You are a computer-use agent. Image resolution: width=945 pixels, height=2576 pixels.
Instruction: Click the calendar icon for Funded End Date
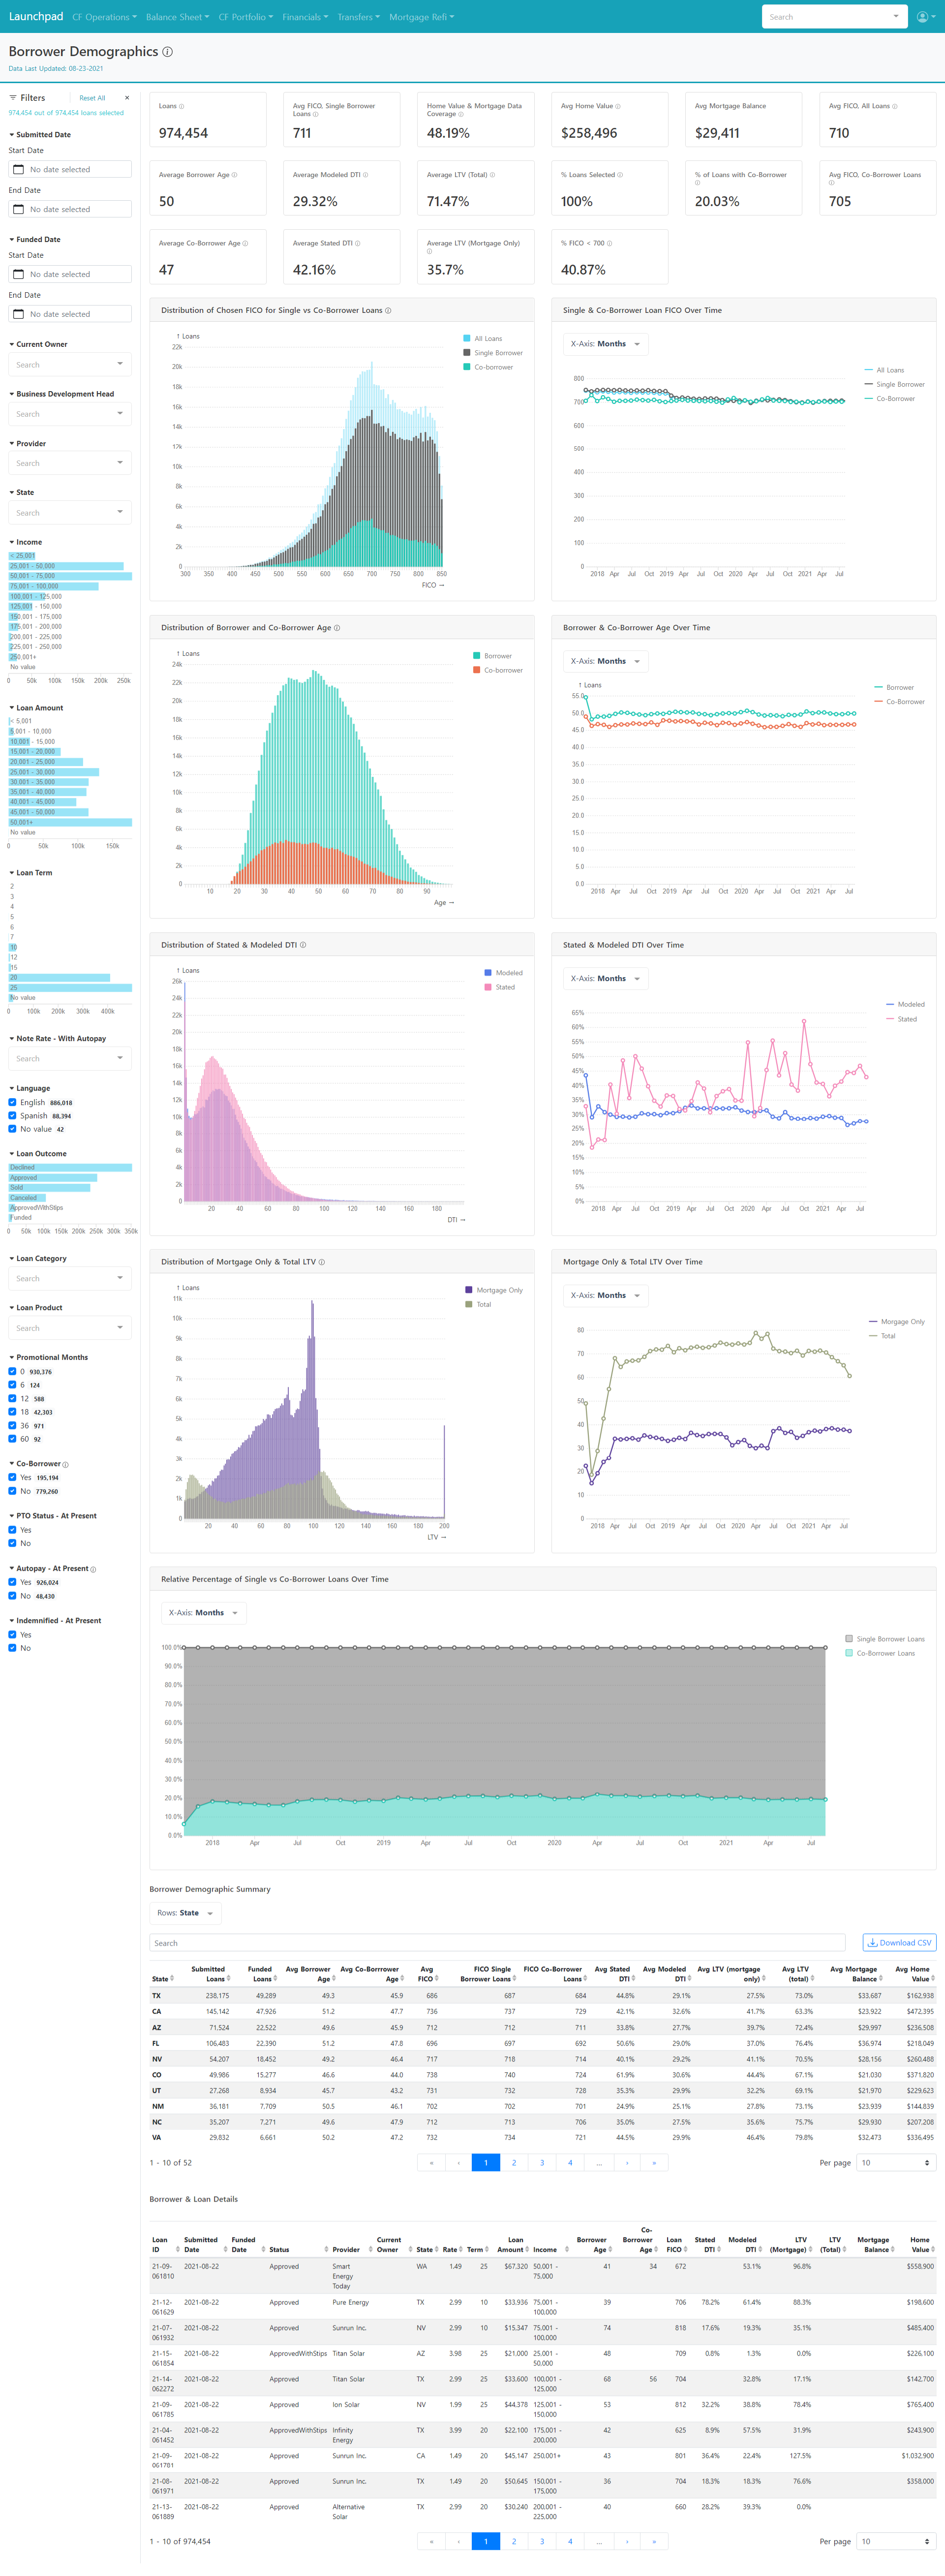click(x=18, y=314)
